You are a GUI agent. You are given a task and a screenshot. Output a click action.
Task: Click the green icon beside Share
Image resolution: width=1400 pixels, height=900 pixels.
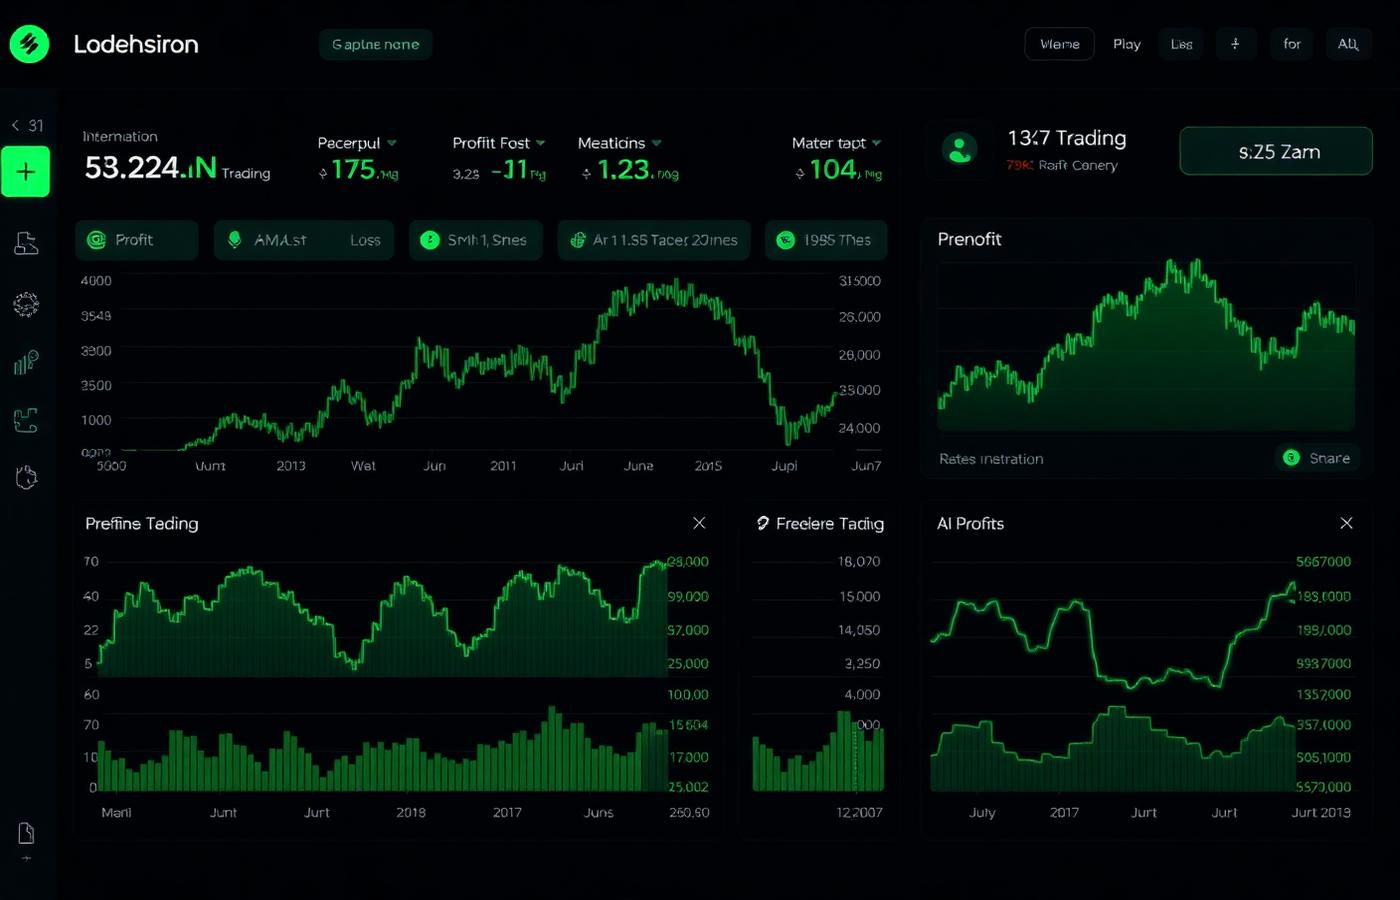1291,458
